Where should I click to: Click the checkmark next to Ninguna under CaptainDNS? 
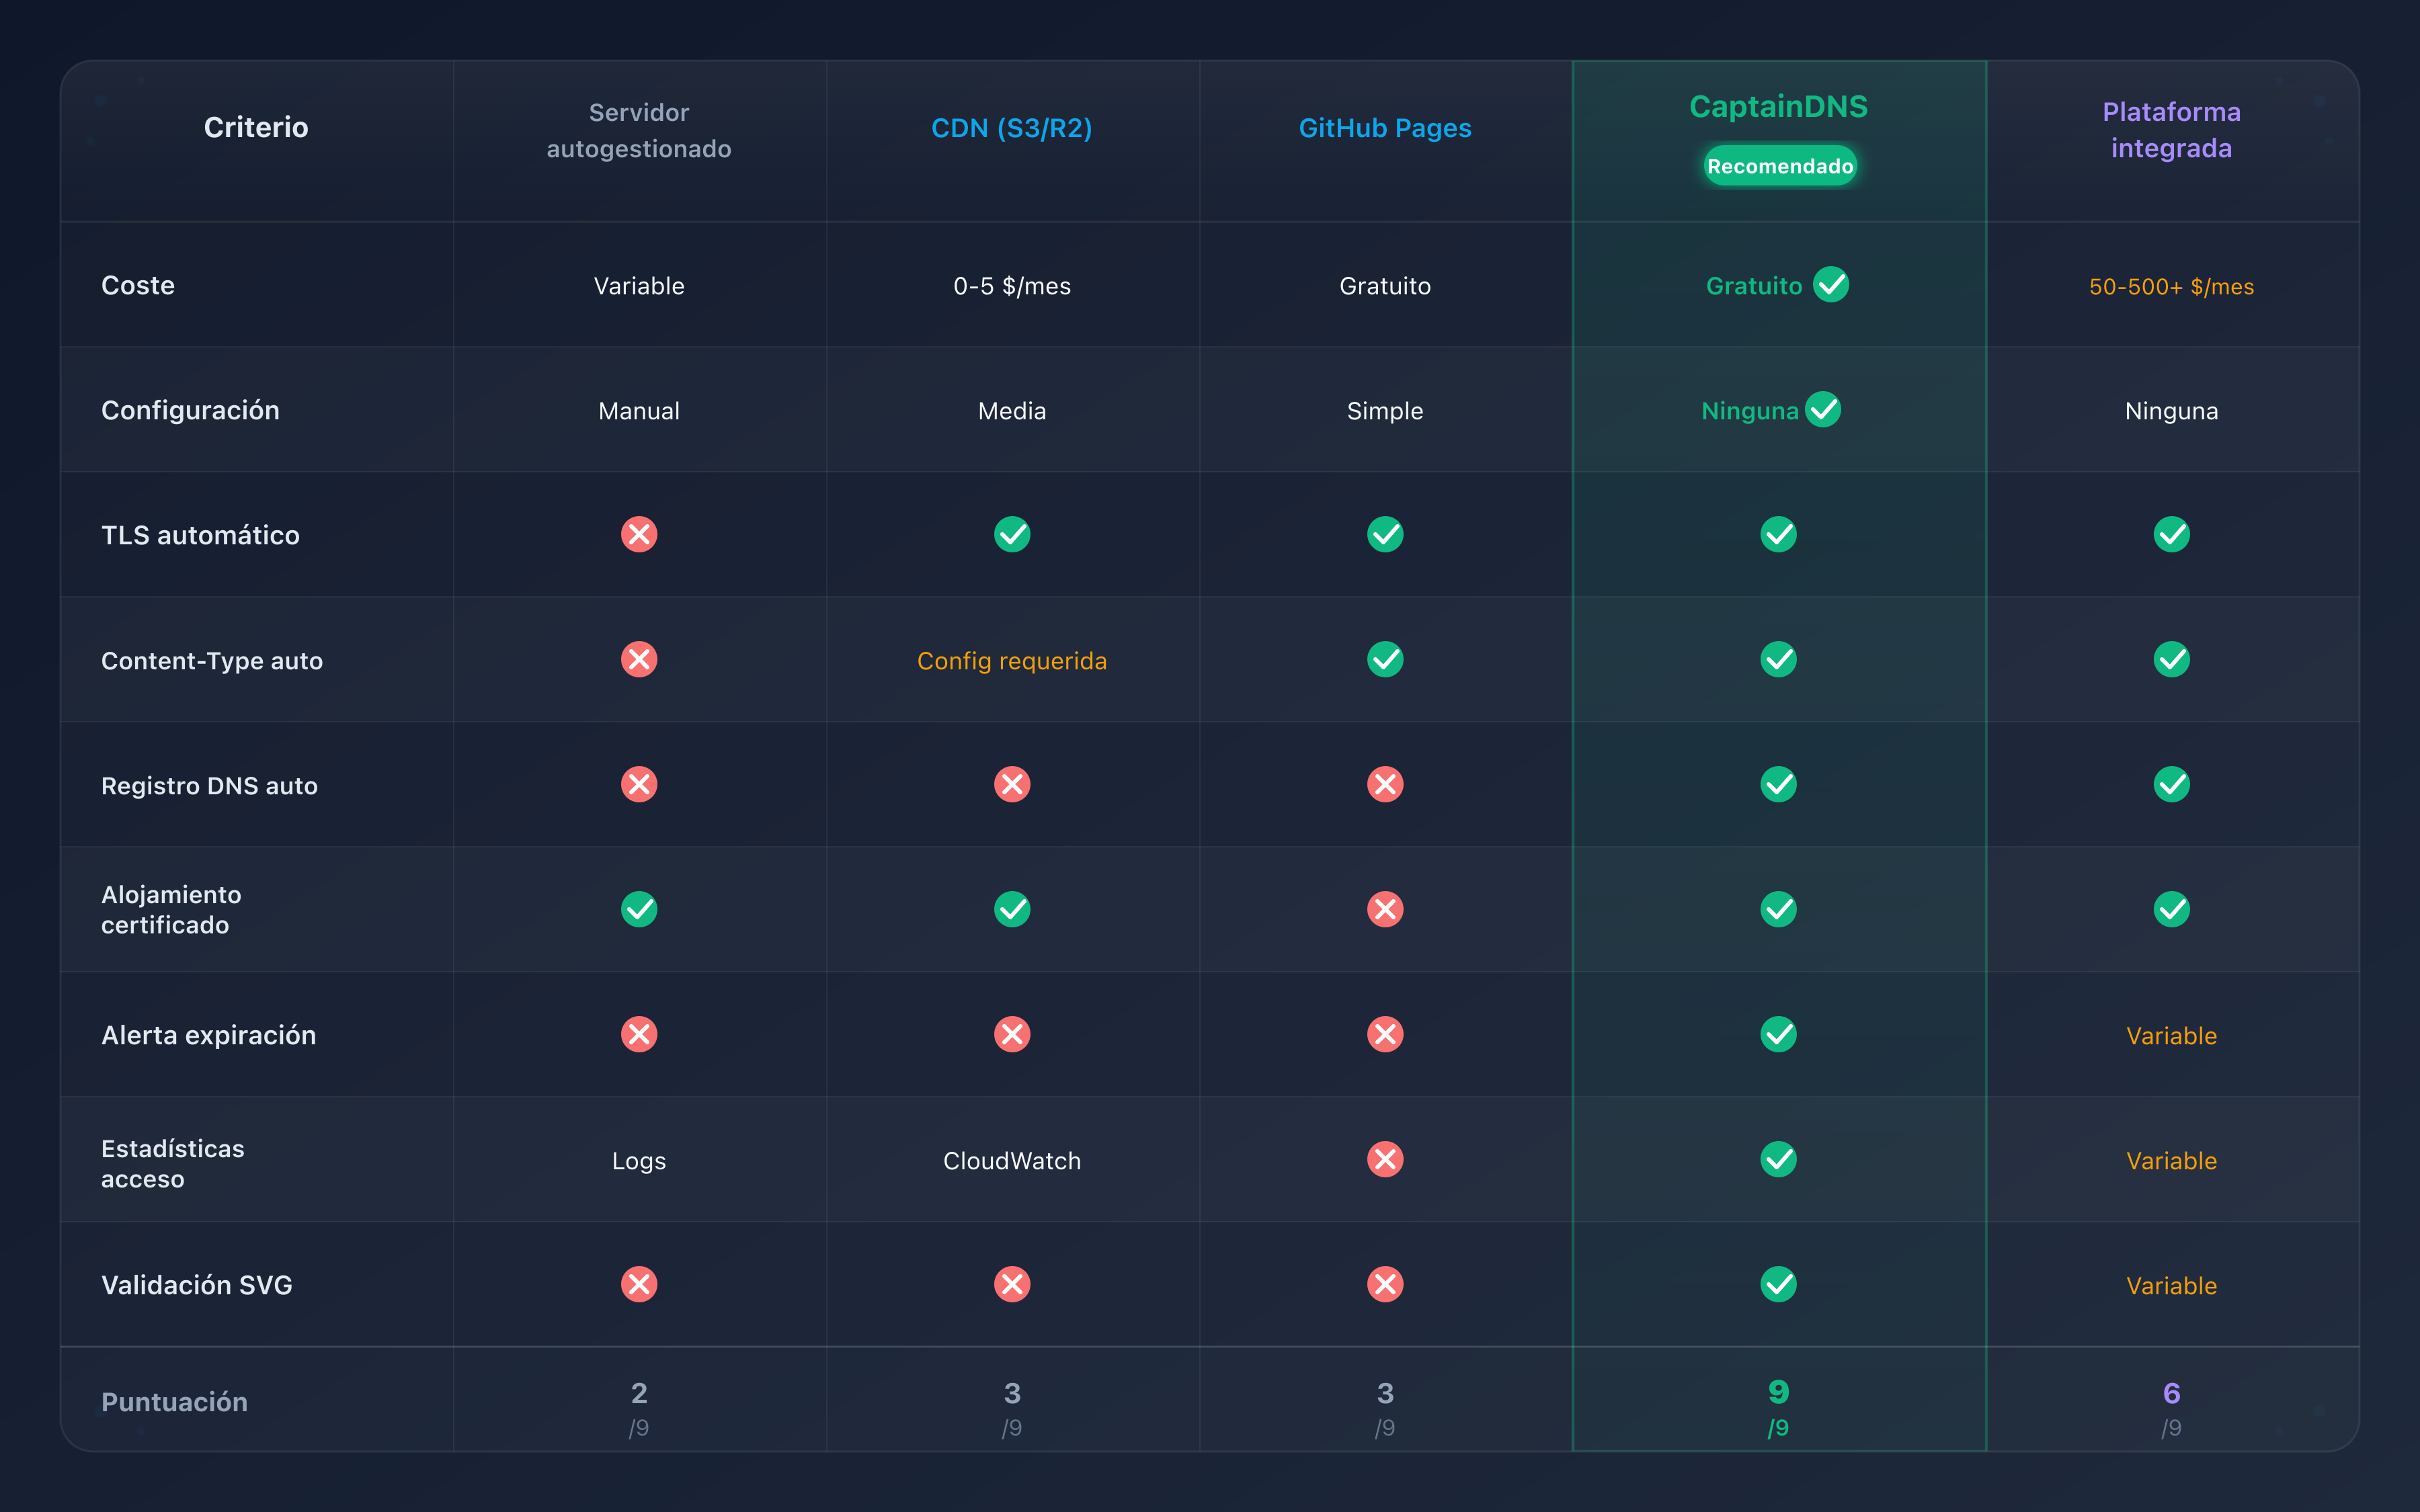tap(1825, 409)
